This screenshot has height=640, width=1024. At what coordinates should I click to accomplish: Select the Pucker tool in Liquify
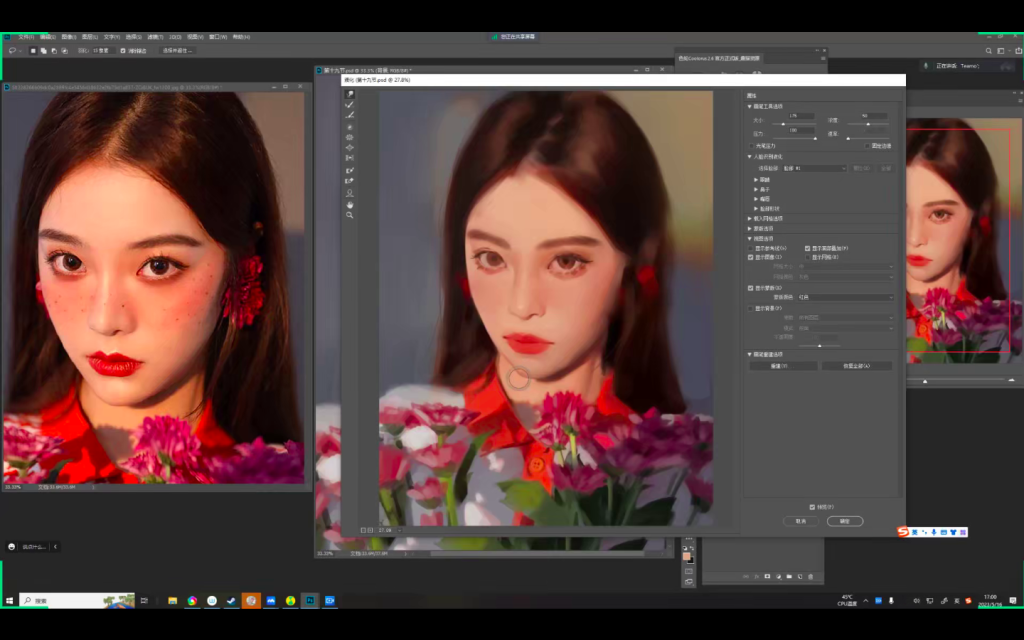[x=350, y=137]
